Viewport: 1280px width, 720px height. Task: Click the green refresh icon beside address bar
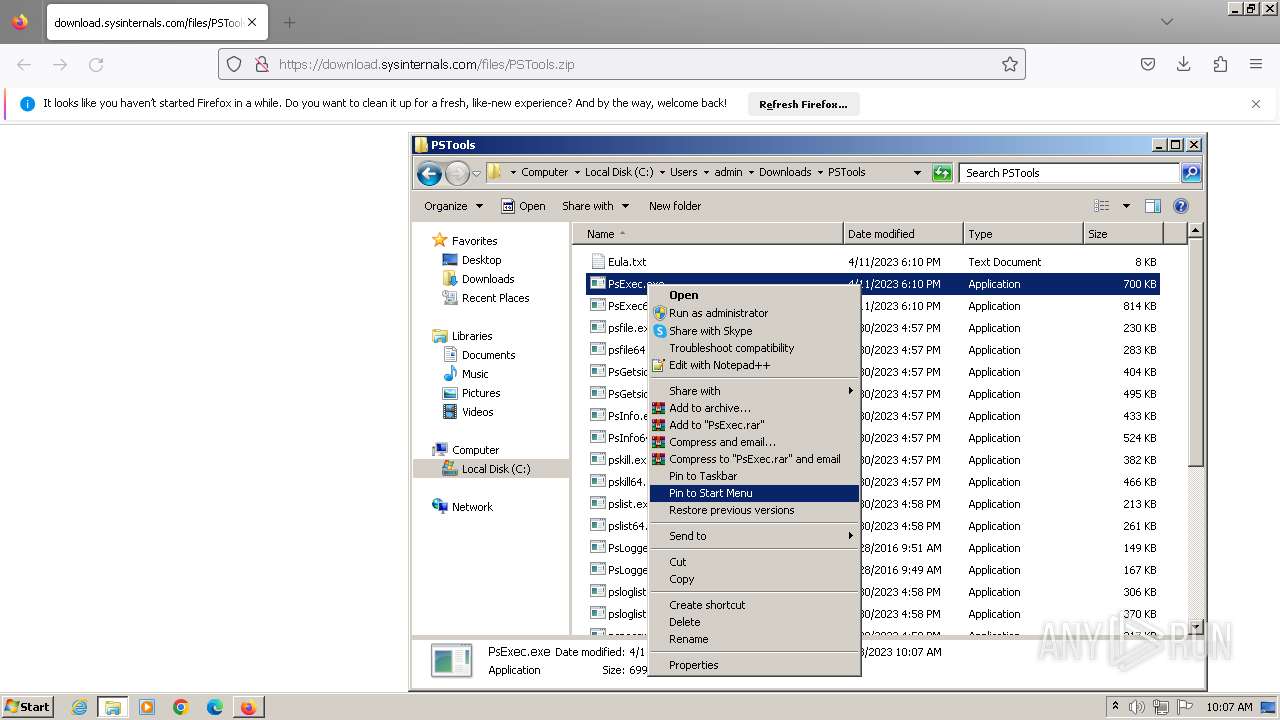point(942,173)
